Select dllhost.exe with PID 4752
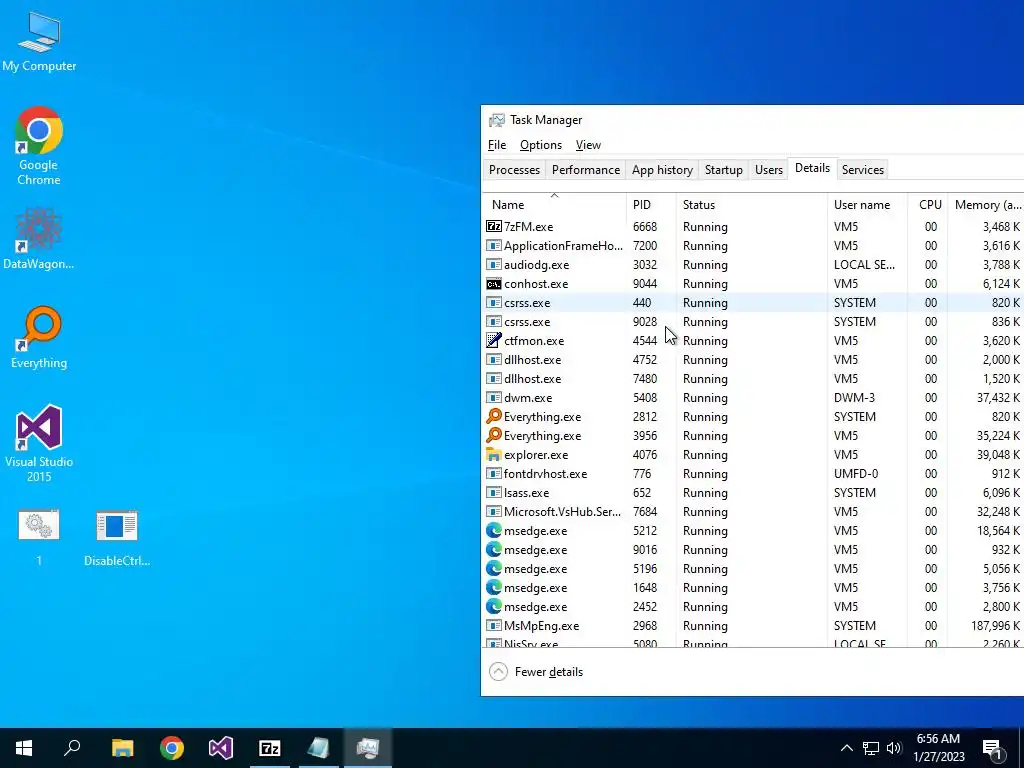The image size is (1024, 768). [x=754, y=359]
